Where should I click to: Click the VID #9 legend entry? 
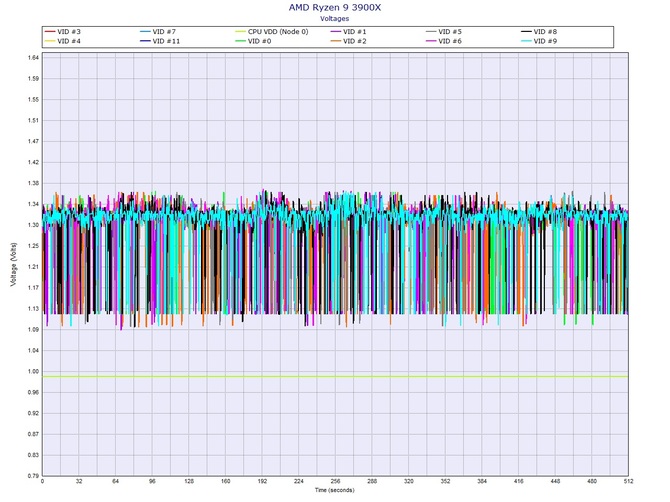(539, 41)
